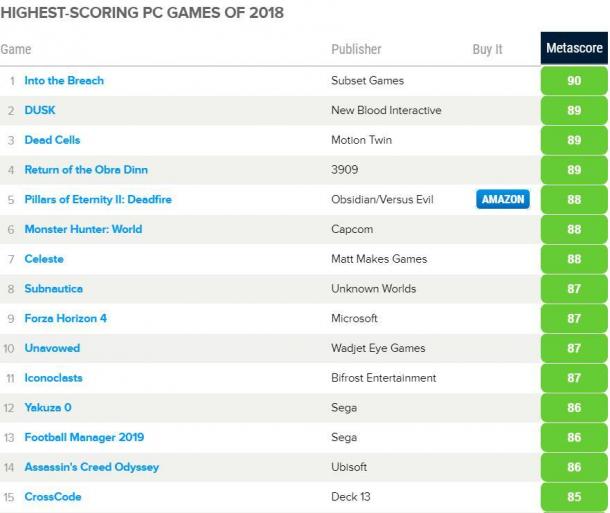Select the Matt Makes Games publisher text
Screen dimensions: 610x513
[379, 259]
